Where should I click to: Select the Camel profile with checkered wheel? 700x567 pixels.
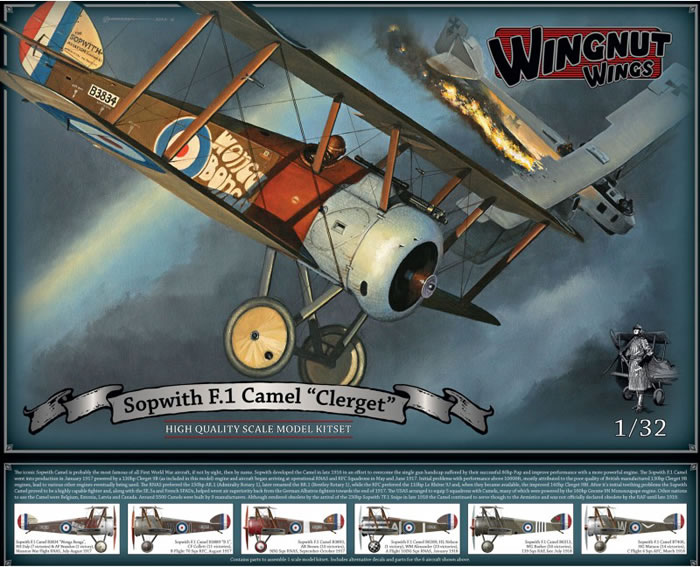pos(407,529)
